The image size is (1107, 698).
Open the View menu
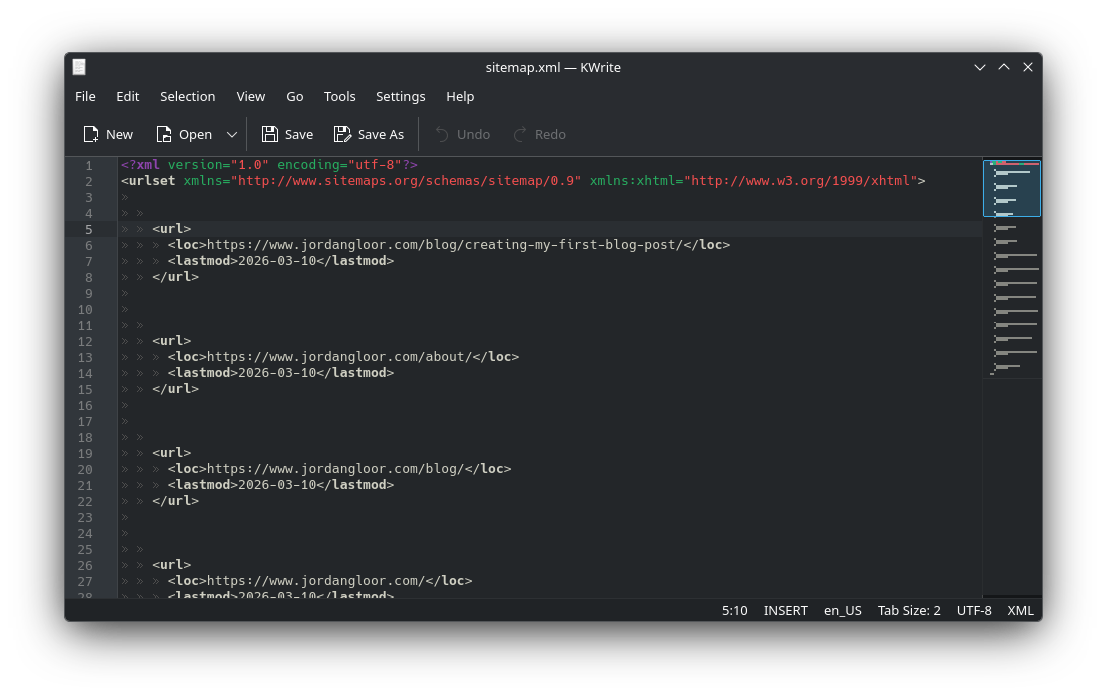coord(251,97)
